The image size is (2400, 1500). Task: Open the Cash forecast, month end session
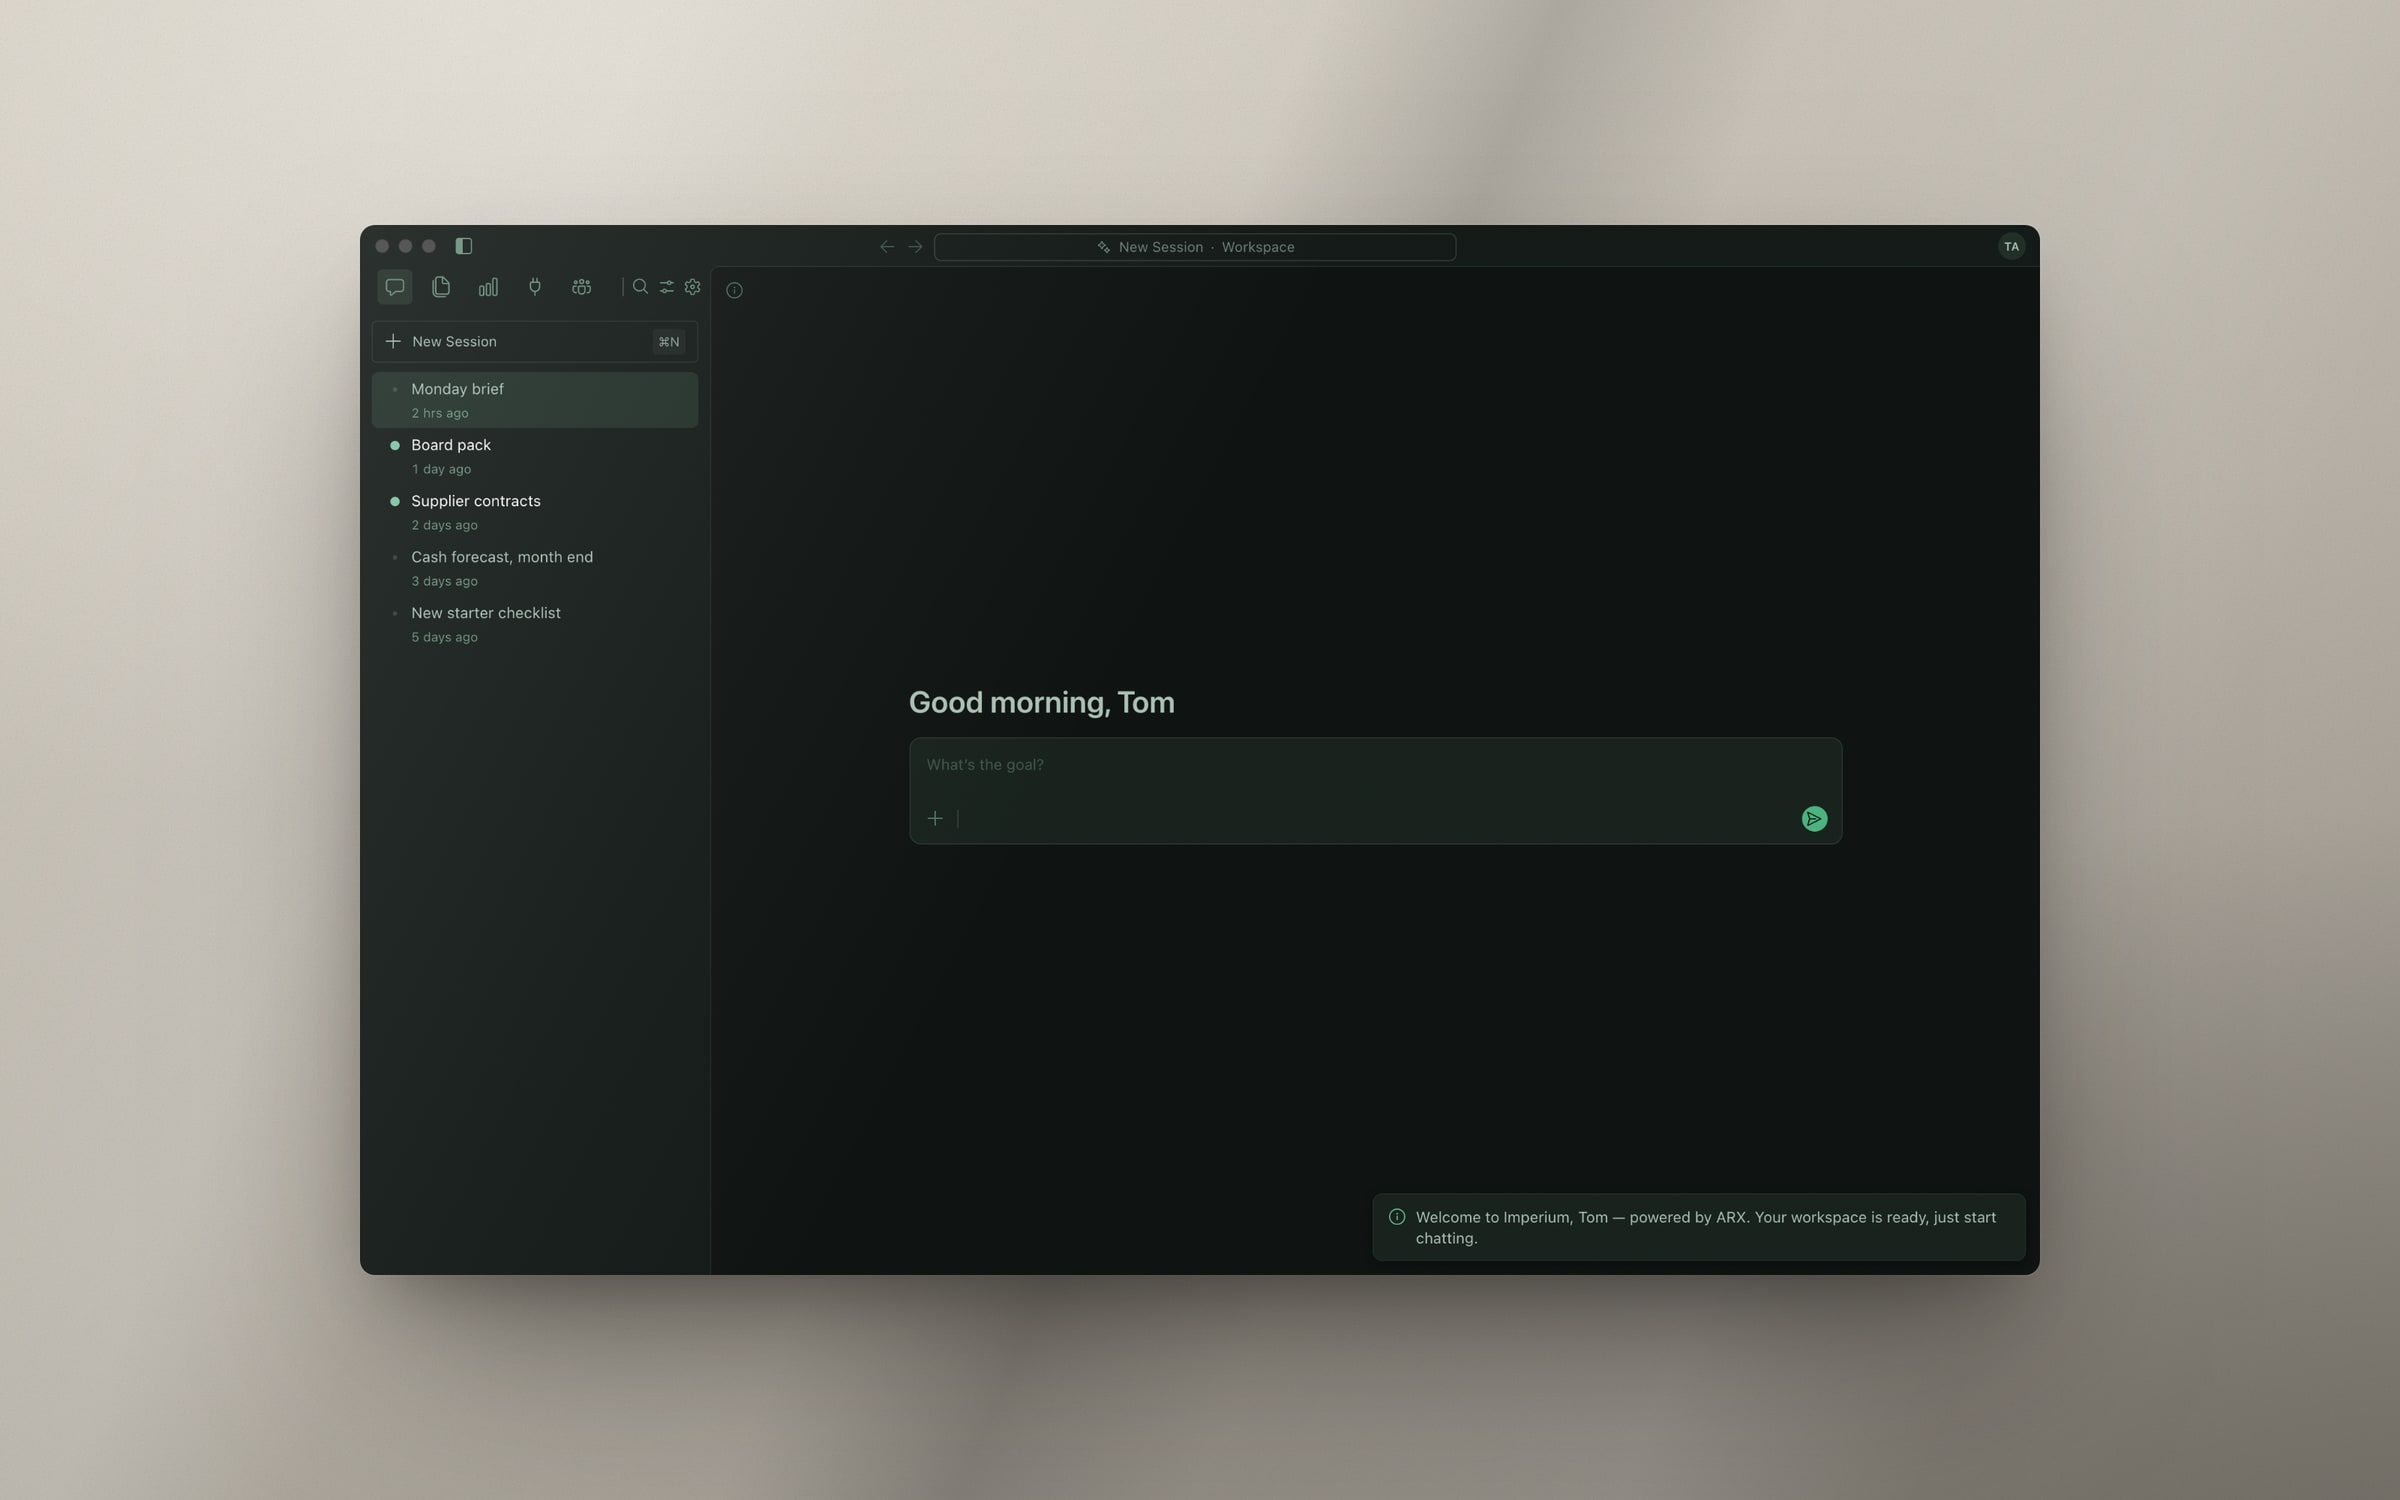pyautogui.click(x=535, y=568)
